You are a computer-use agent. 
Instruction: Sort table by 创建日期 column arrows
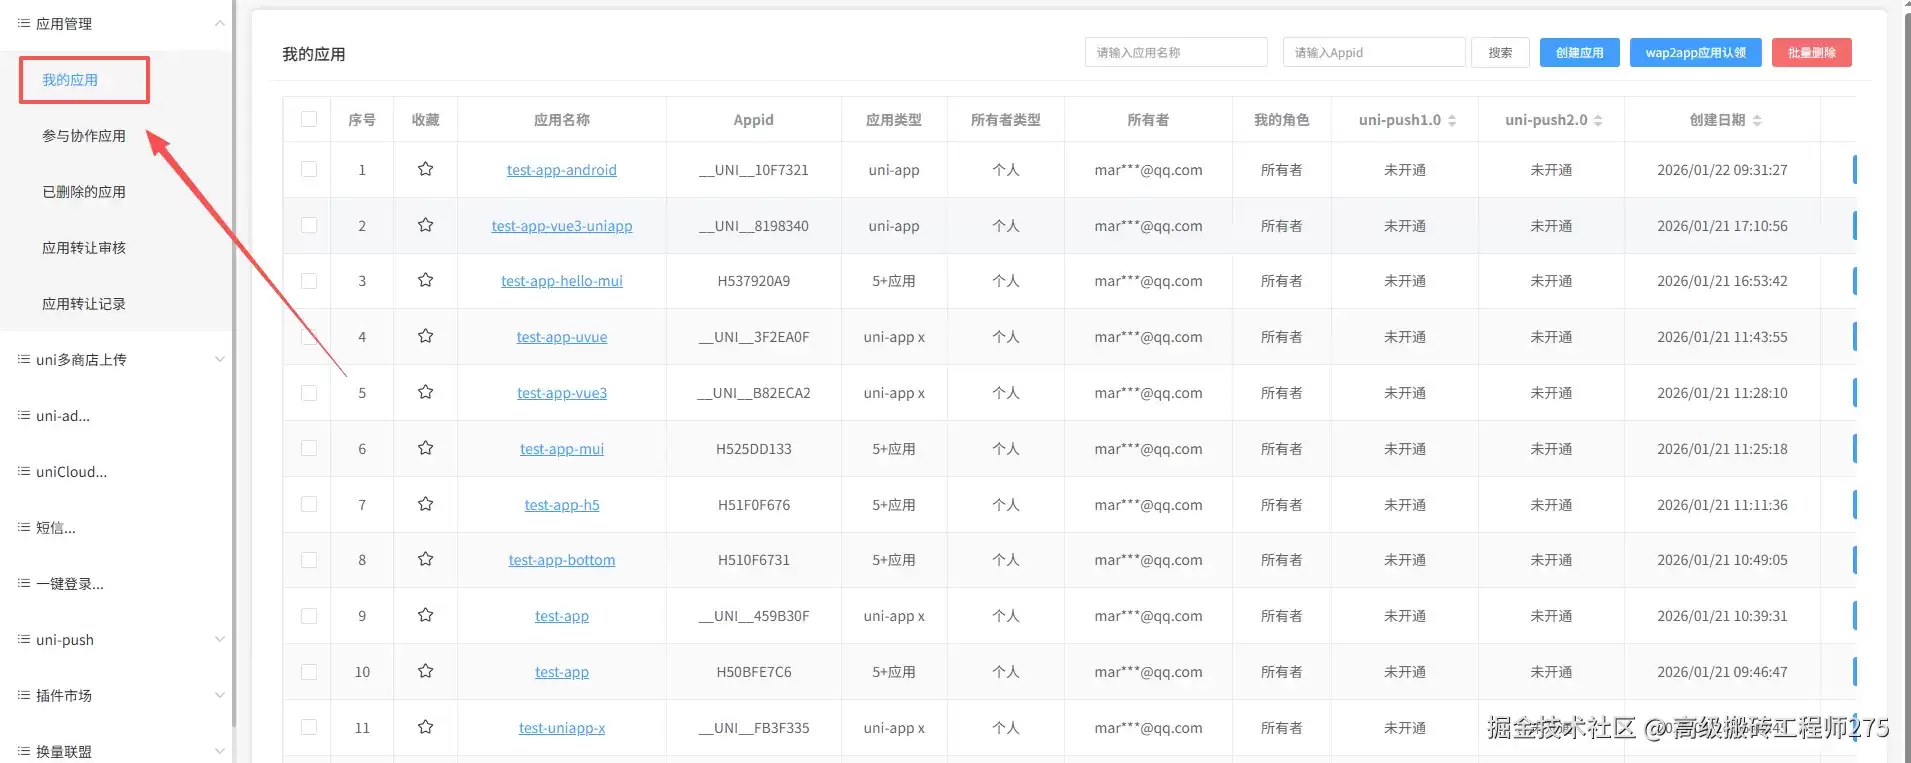pos(1757,120)
